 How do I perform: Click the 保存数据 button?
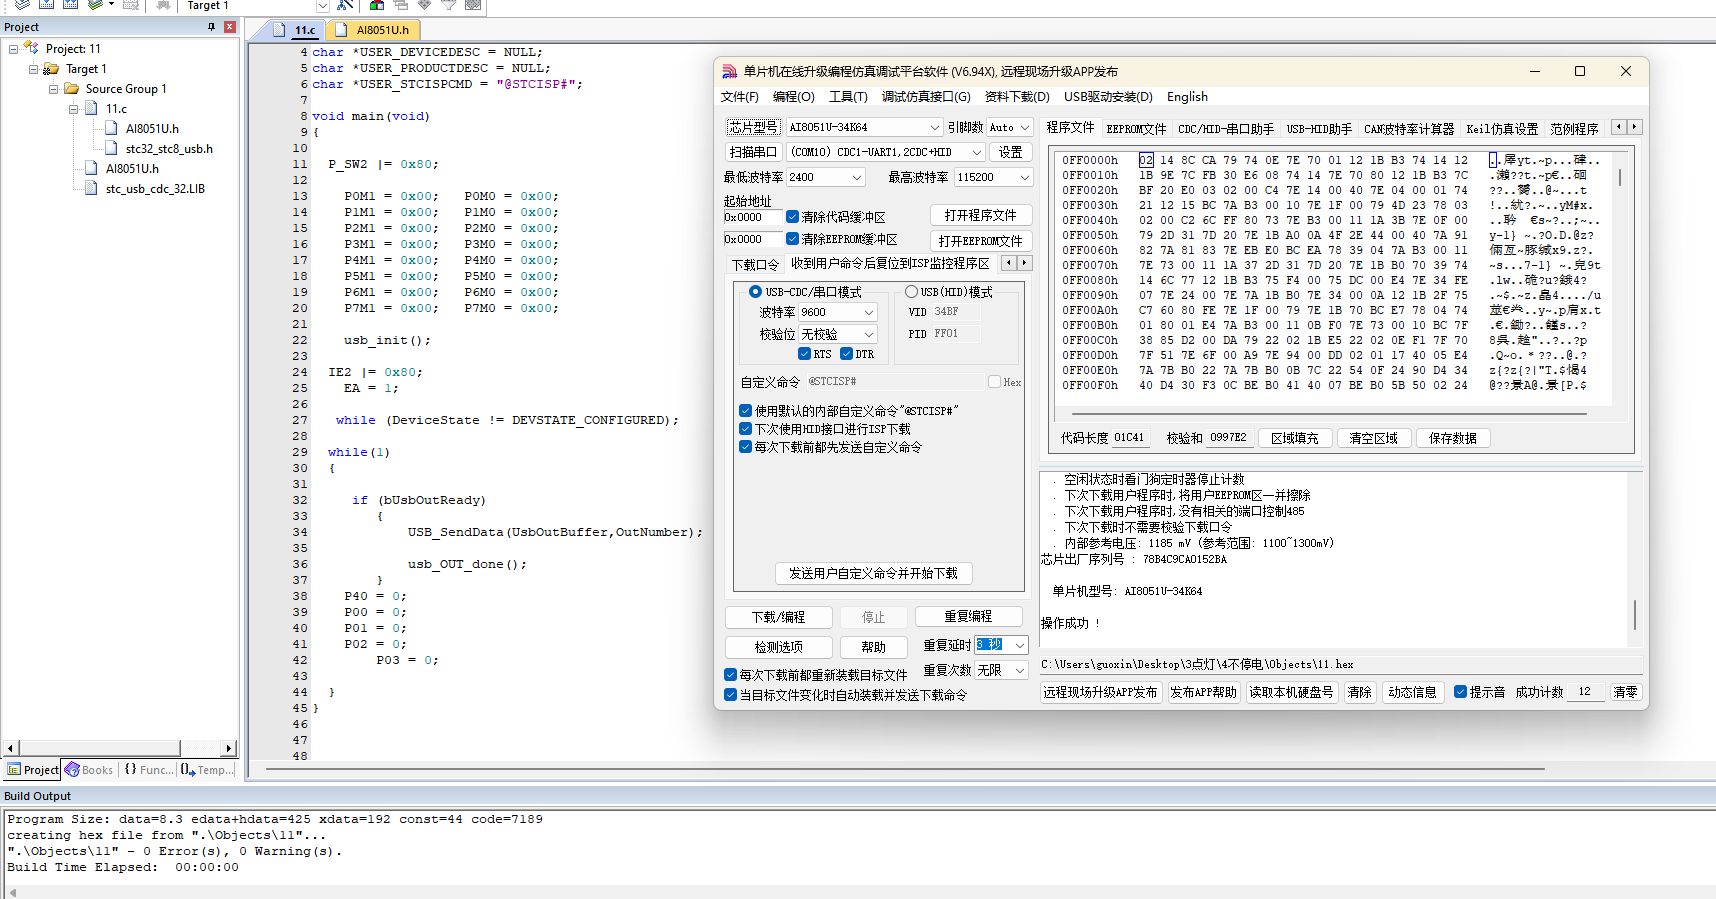1452,438
